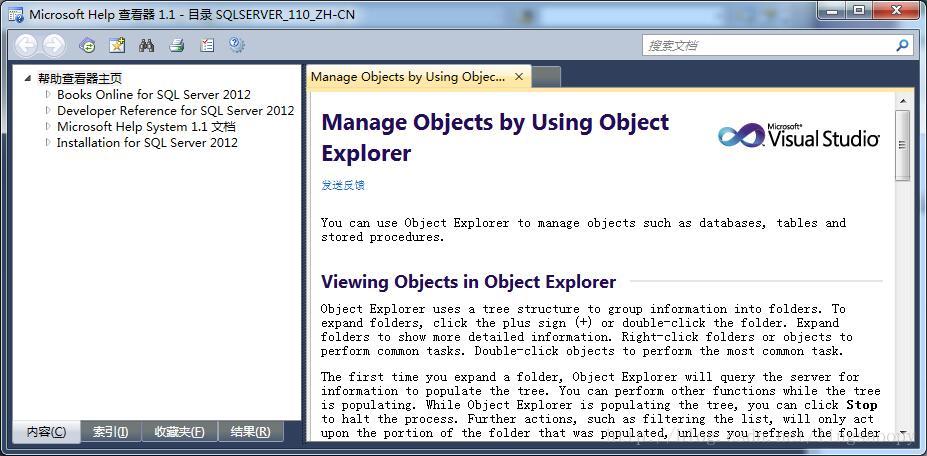Select Installation for SQL Server 2012
This screenshot has height=456, width=927.
point(147,143)
